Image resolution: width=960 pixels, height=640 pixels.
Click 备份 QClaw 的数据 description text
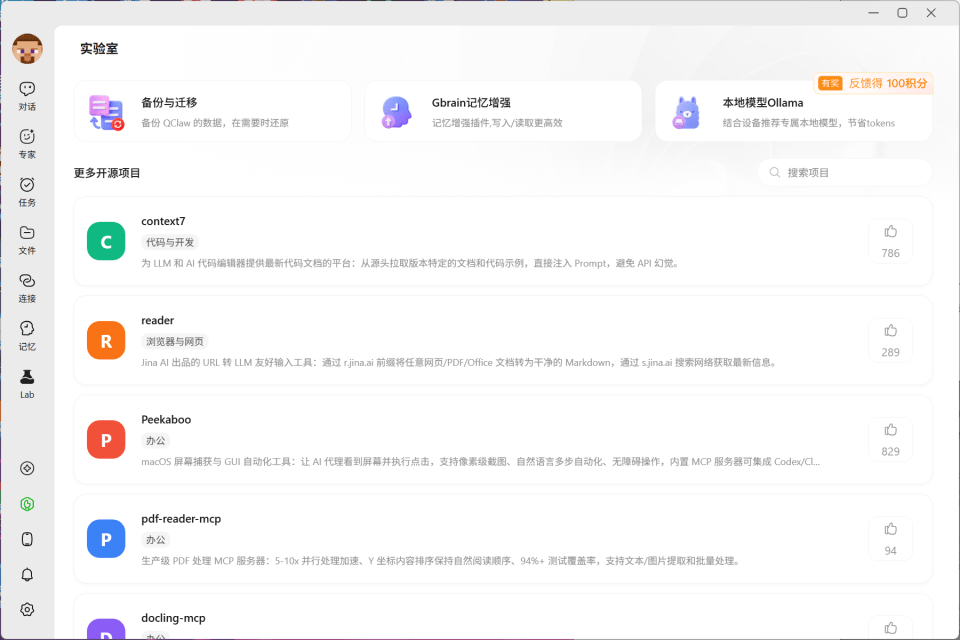pyautogui.click(x=215, y=123)
